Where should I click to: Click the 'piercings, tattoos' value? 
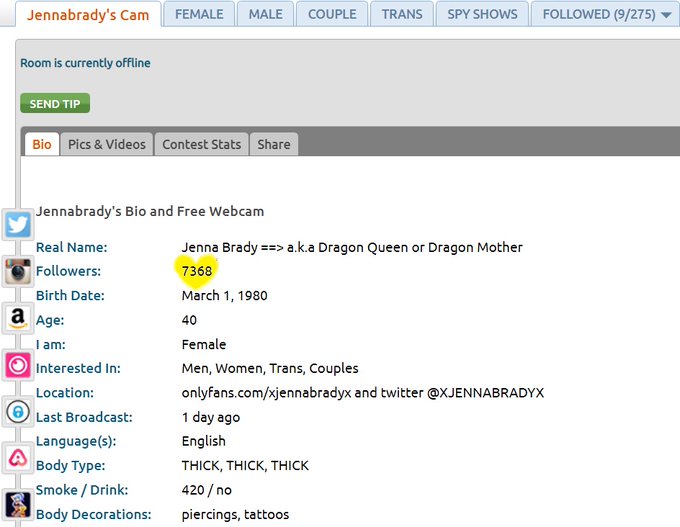tap(235, 514)
